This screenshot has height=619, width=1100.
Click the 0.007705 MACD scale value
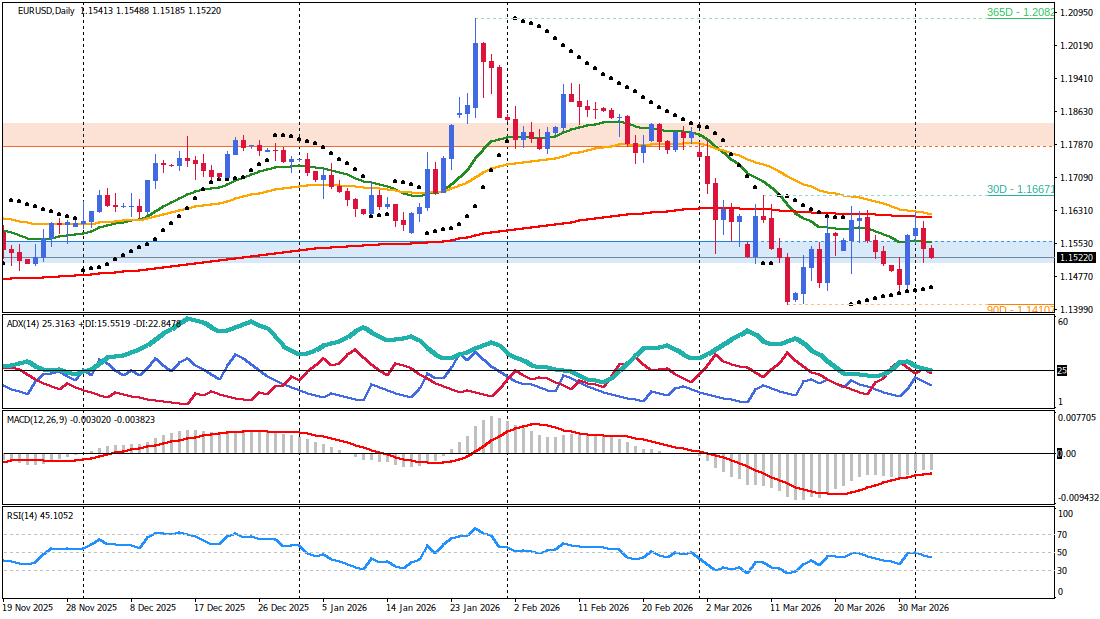coord(1077,417)
